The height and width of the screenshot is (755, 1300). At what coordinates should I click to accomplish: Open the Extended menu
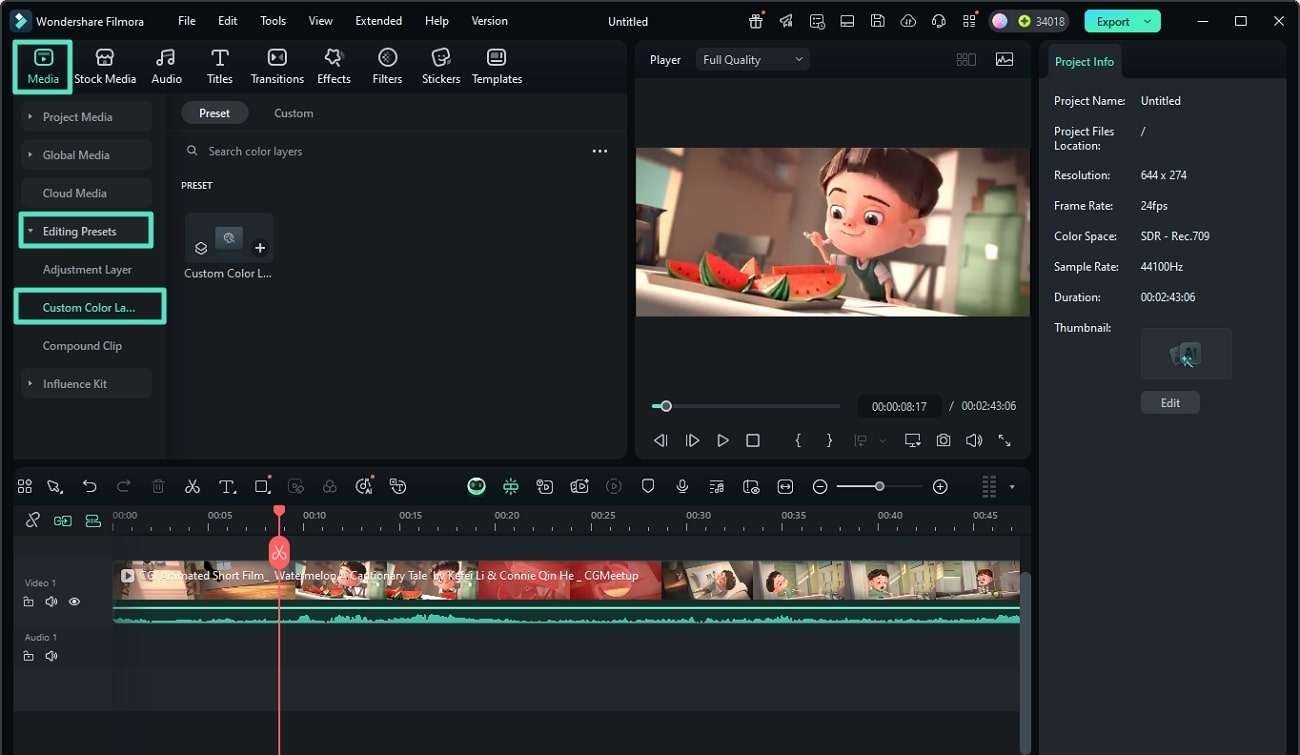pyautogui.click(x=379, y=21)
